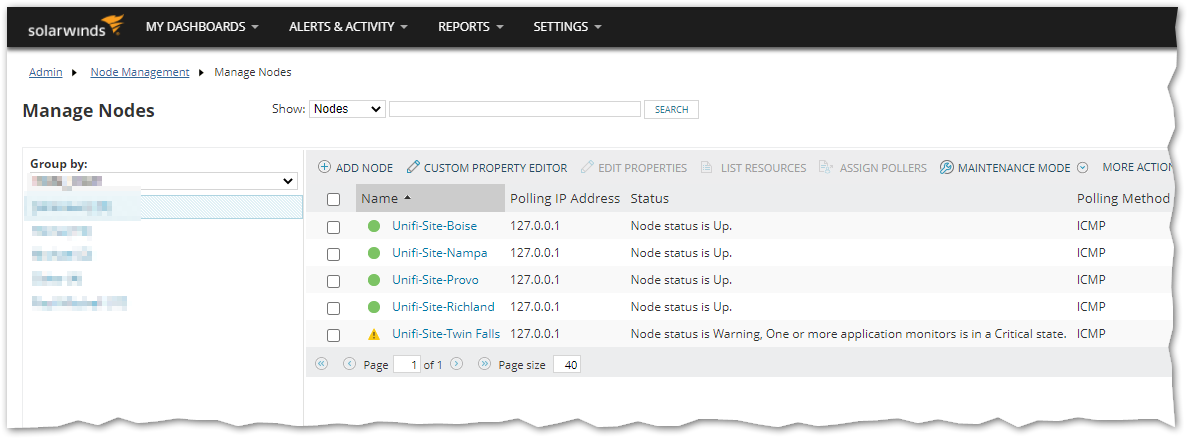Click the Custom Property Editor pencil icon

pyautogui.click(x=413, y=168)
